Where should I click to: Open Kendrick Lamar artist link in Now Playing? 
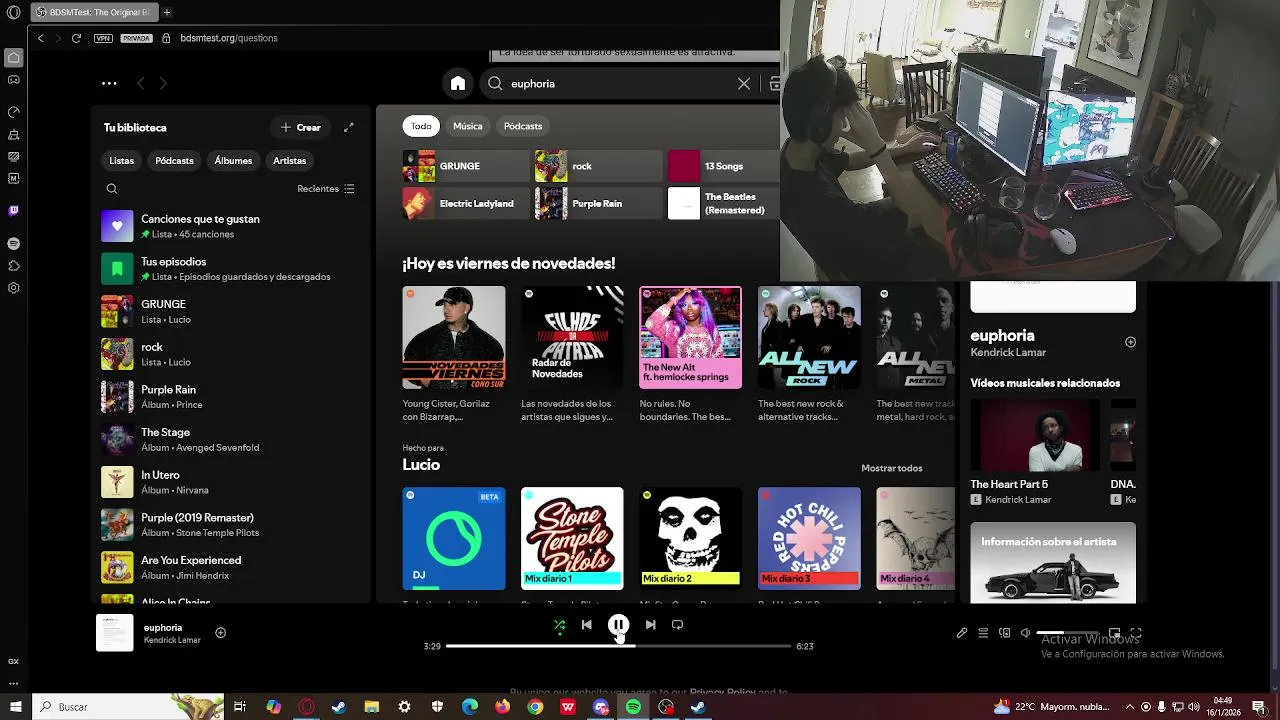coord(1008,353)
